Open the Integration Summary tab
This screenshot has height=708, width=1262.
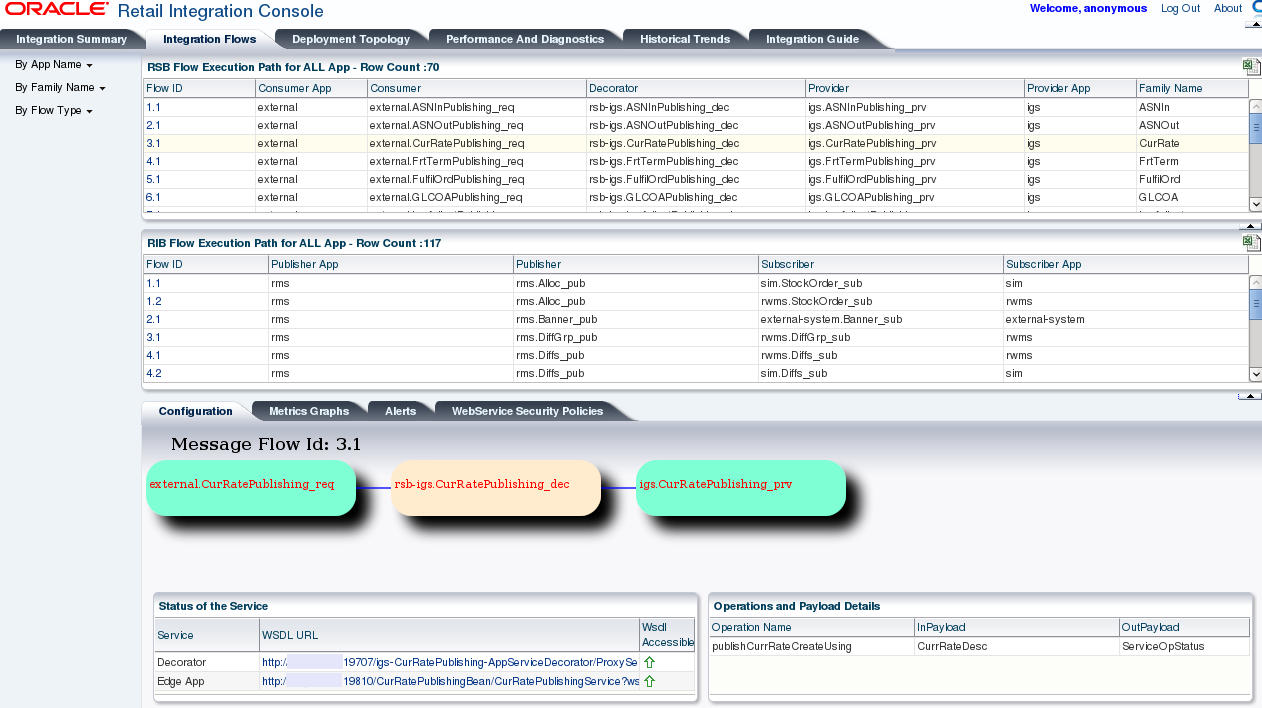click(72, 39)
